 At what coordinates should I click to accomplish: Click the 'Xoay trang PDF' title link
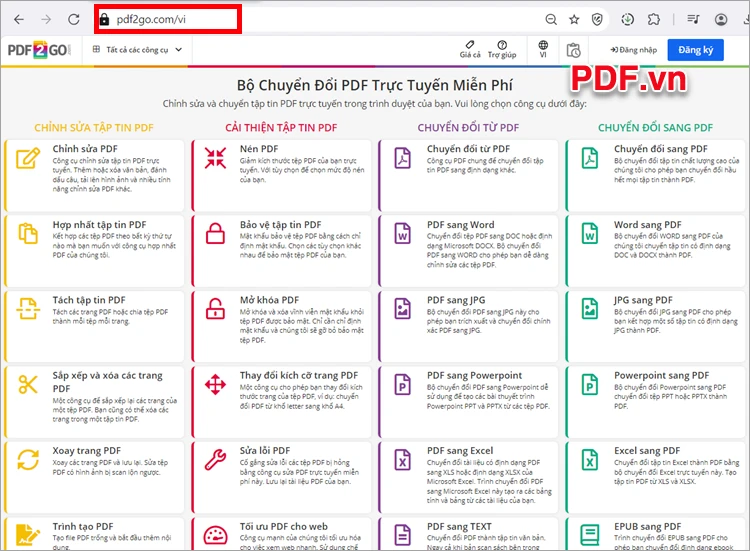pos(87,451)
